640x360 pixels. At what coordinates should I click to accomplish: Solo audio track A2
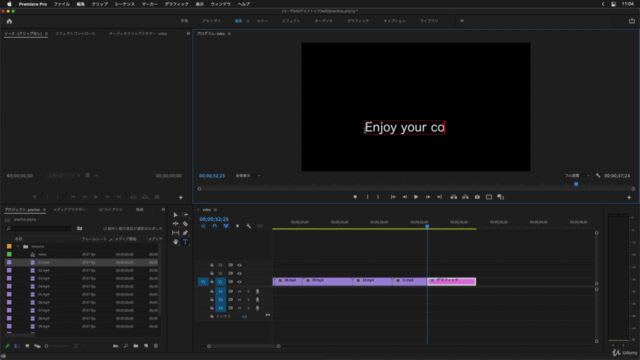click(x=248, y=300)
